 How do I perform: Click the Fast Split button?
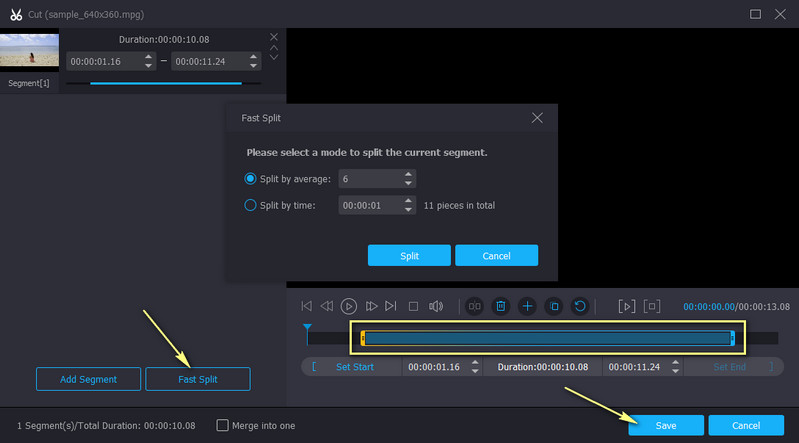tap(198, 379)
